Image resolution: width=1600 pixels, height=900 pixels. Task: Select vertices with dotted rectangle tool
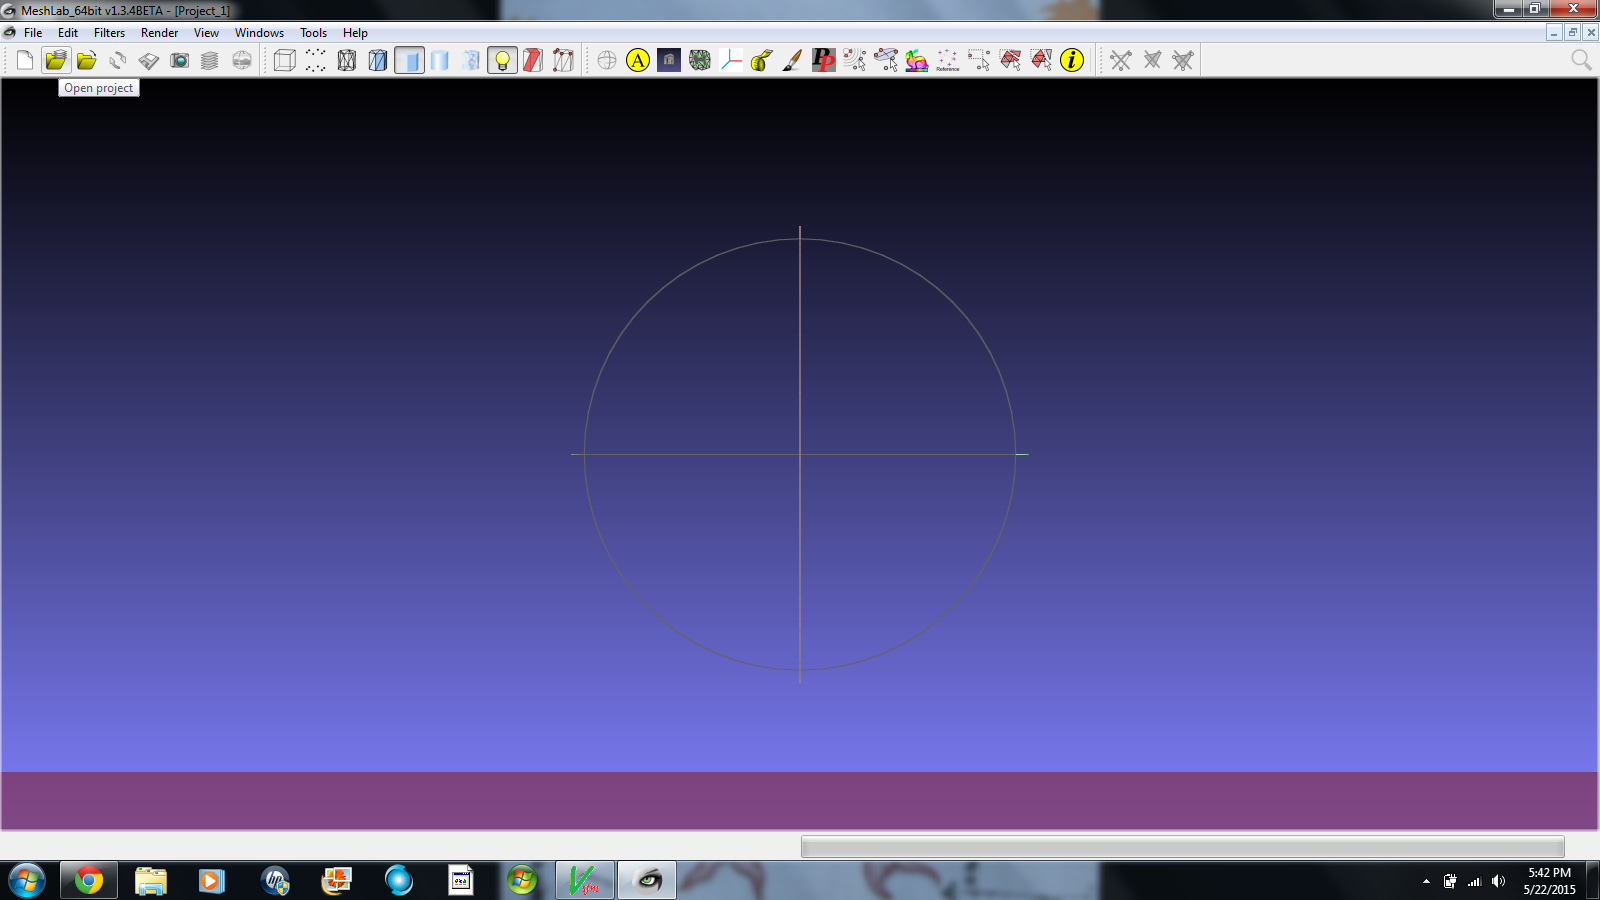[x=979, y=60]
